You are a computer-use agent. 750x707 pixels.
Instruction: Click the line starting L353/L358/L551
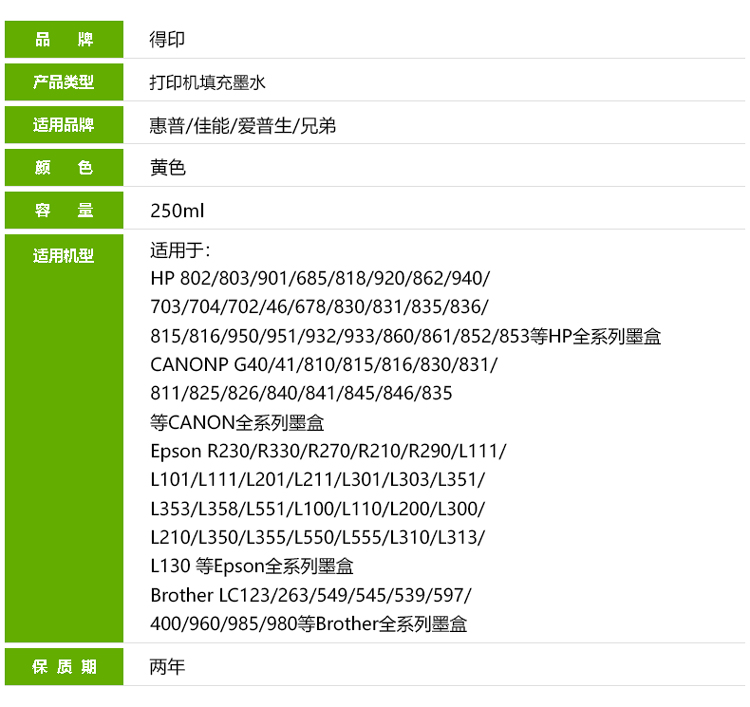(318, 508)
